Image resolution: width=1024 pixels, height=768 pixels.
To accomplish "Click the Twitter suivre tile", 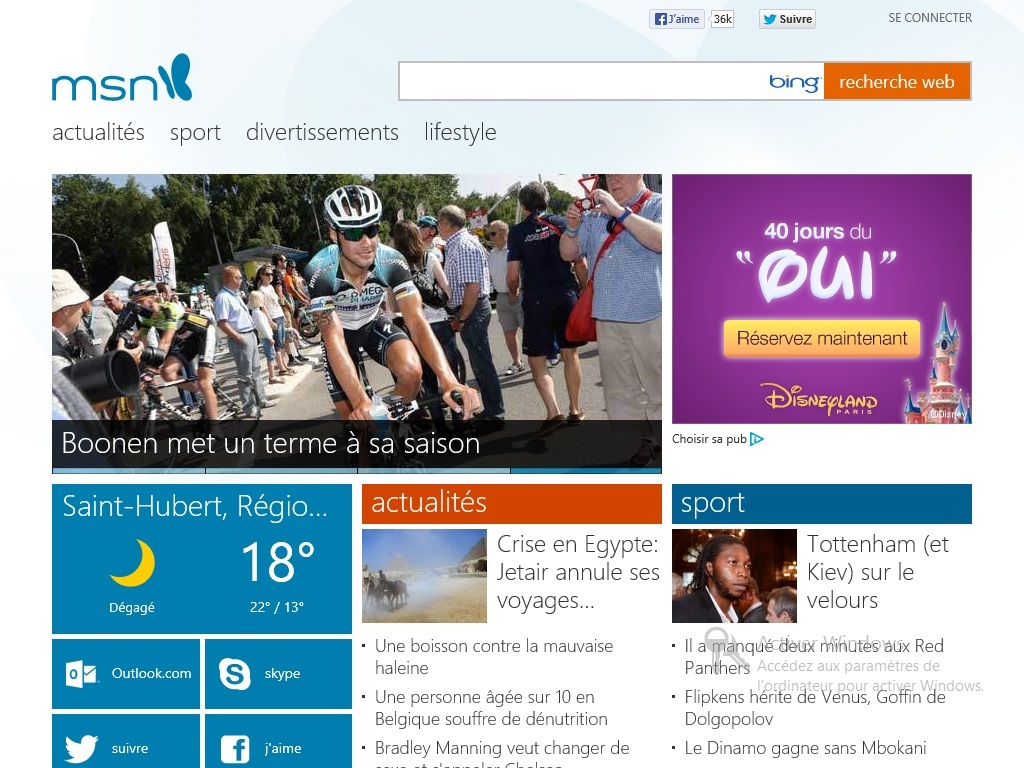I will [126, 741].
